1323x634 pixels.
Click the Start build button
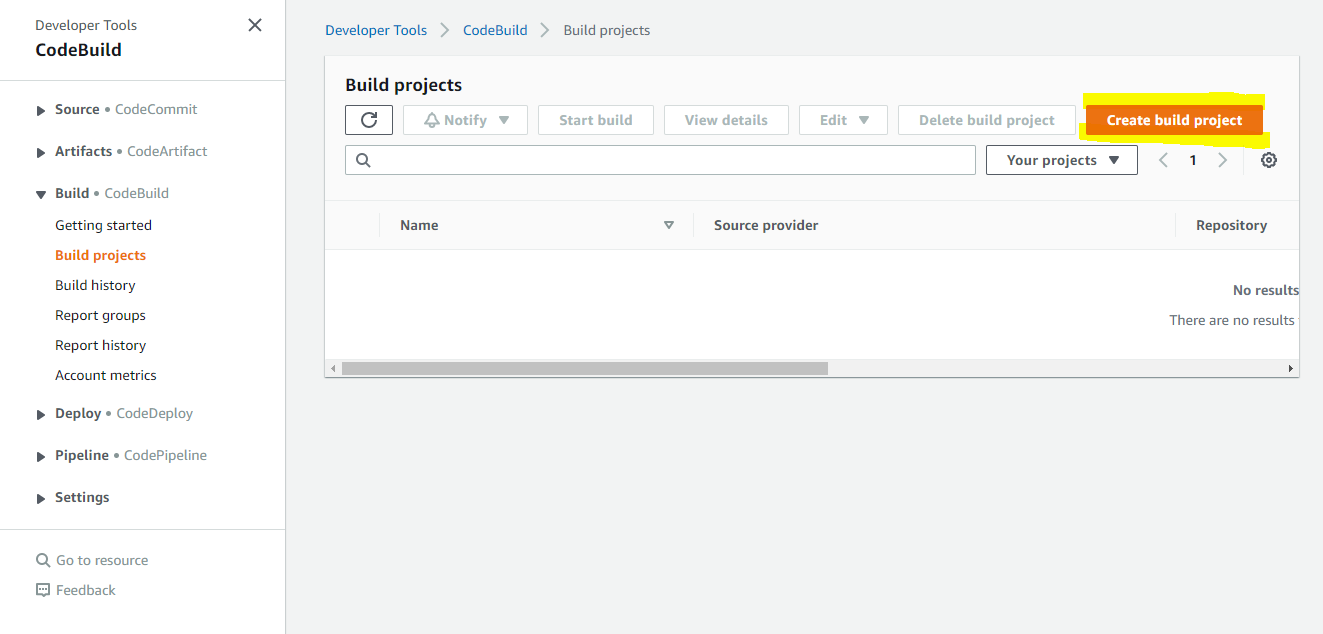point(596,120)
